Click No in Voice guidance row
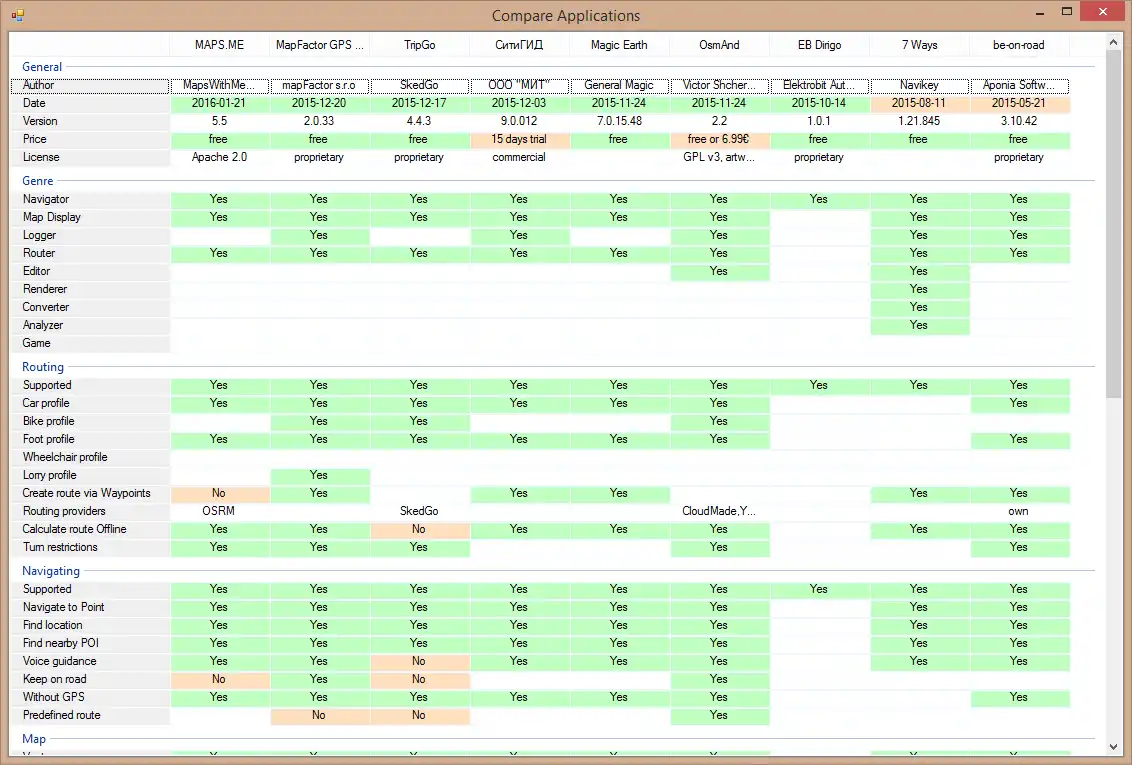 point(419,662)
